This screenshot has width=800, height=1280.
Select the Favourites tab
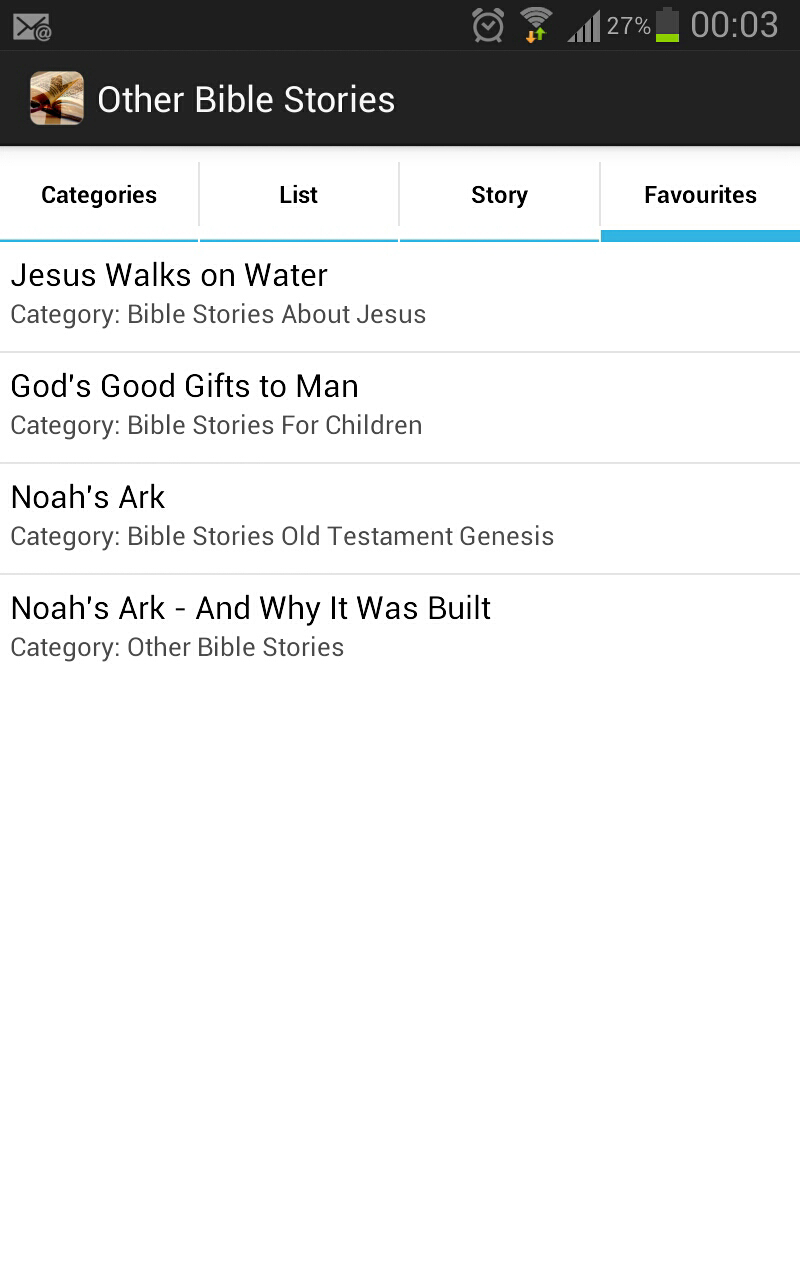click(700, 195)
